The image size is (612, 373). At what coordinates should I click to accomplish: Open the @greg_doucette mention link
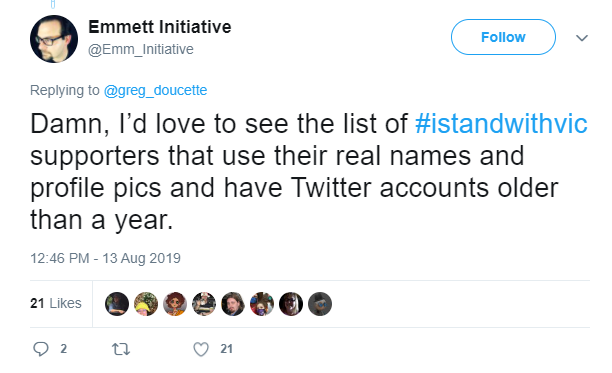point(155,90)
